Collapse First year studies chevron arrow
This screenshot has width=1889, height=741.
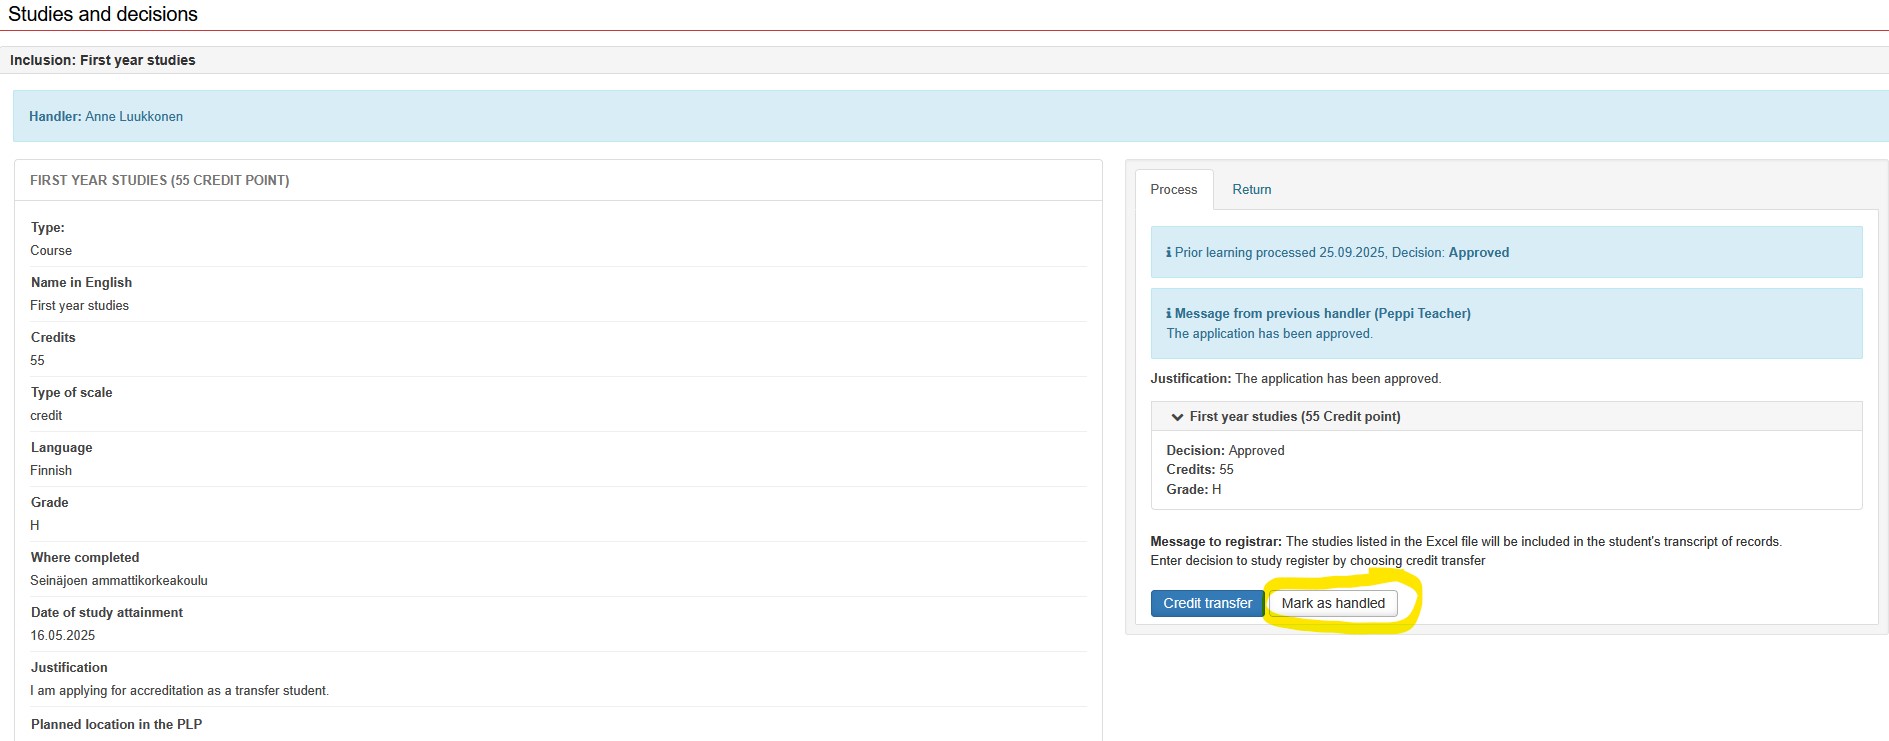click(1177, 417)
